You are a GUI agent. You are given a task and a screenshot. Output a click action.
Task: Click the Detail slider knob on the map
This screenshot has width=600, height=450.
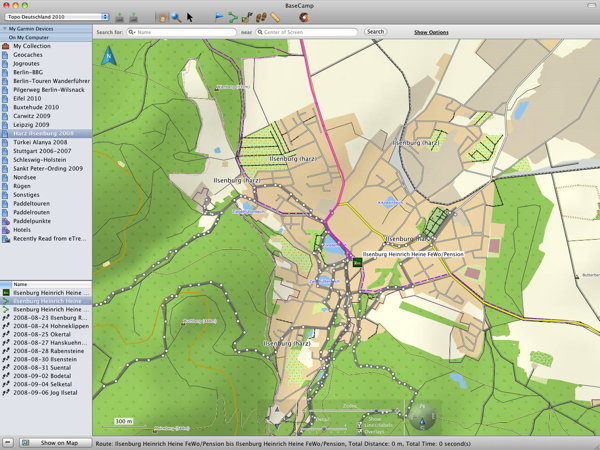pos(324,429)
